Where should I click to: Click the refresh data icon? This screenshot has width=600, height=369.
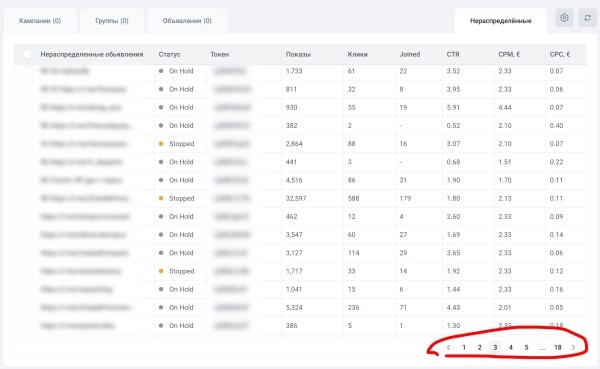[x=587, y=18]
